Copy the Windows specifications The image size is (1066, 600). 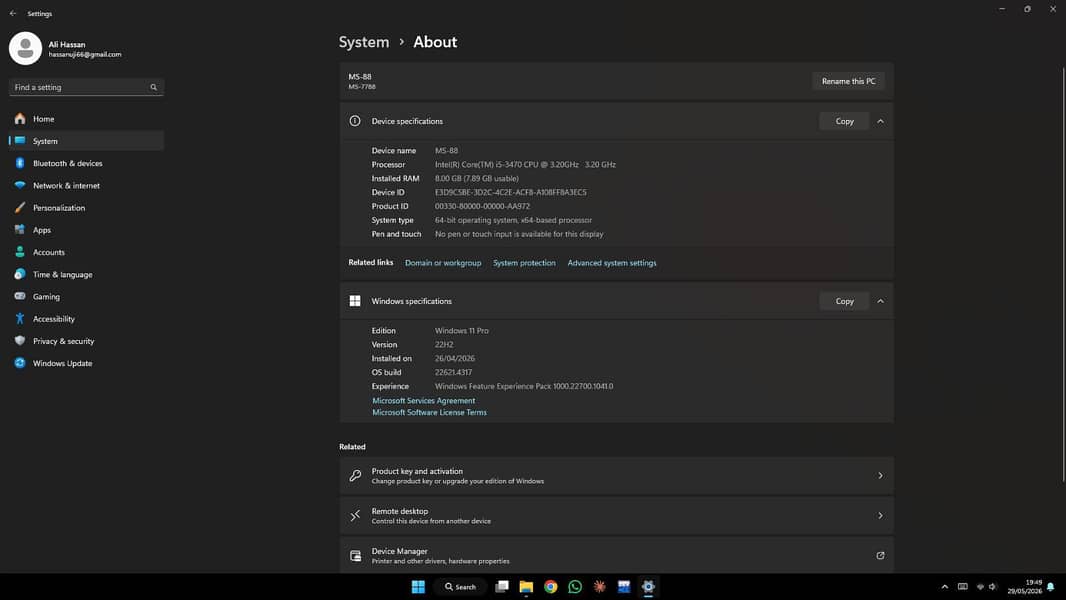point(844,301)
